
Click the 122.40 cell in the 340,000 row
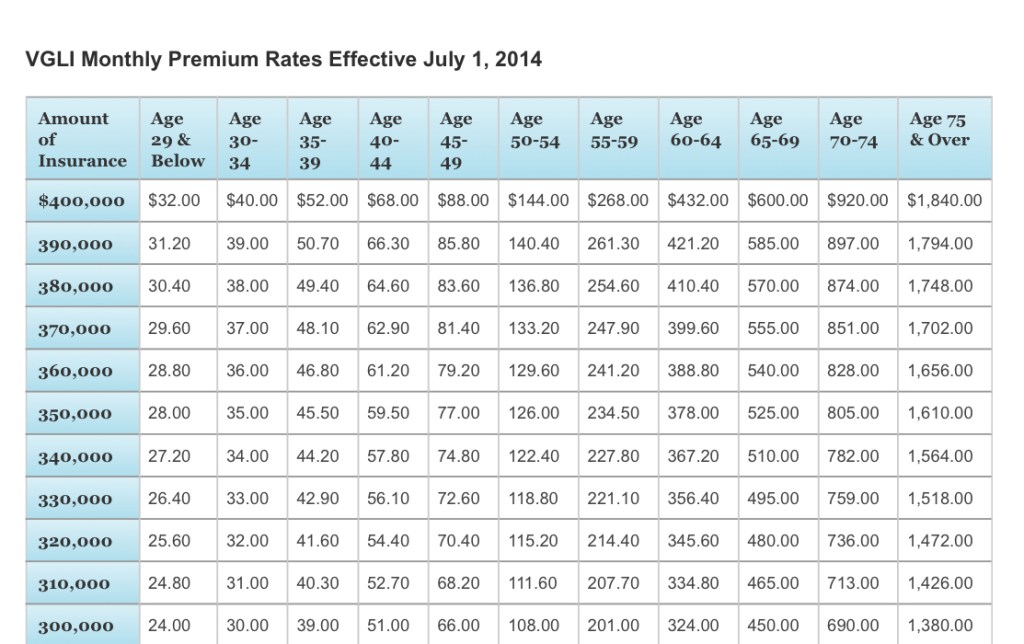pyautogui.click(x=535, y=456)
